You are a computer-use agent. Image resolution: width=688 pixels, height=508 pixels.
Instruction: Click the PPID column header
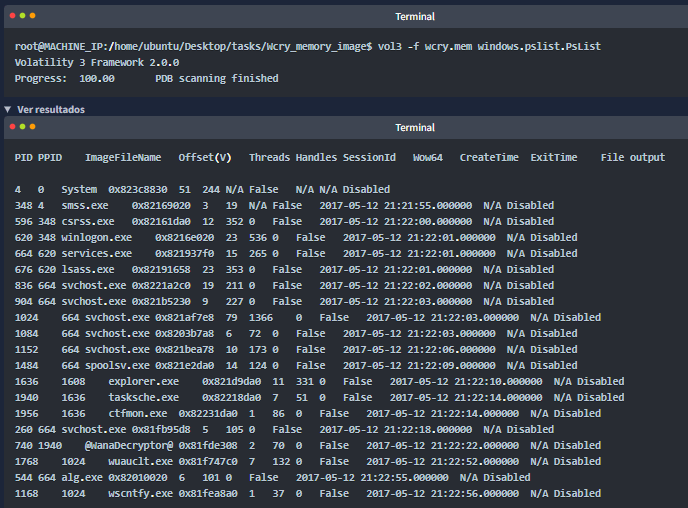[50, 157]
